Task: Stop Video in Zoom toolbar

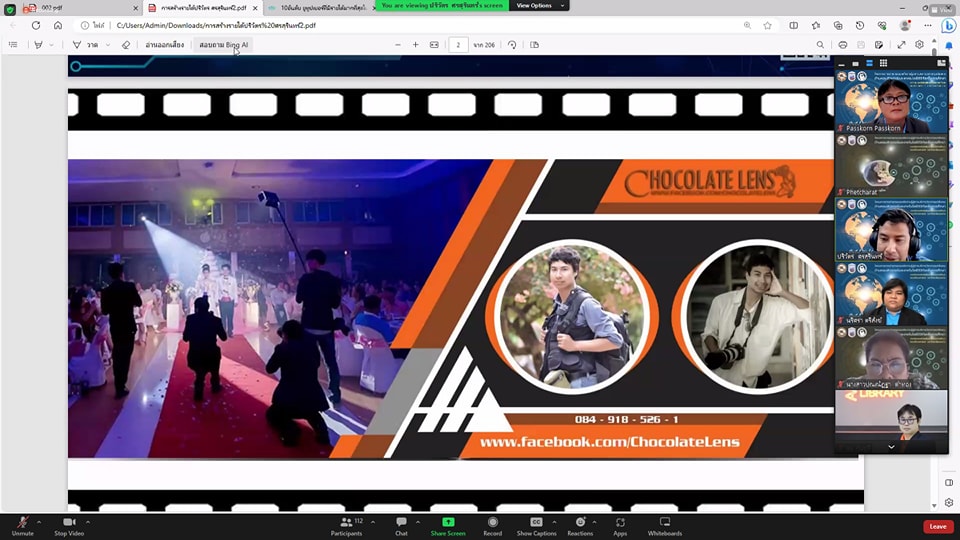Action: click(69, 526)
